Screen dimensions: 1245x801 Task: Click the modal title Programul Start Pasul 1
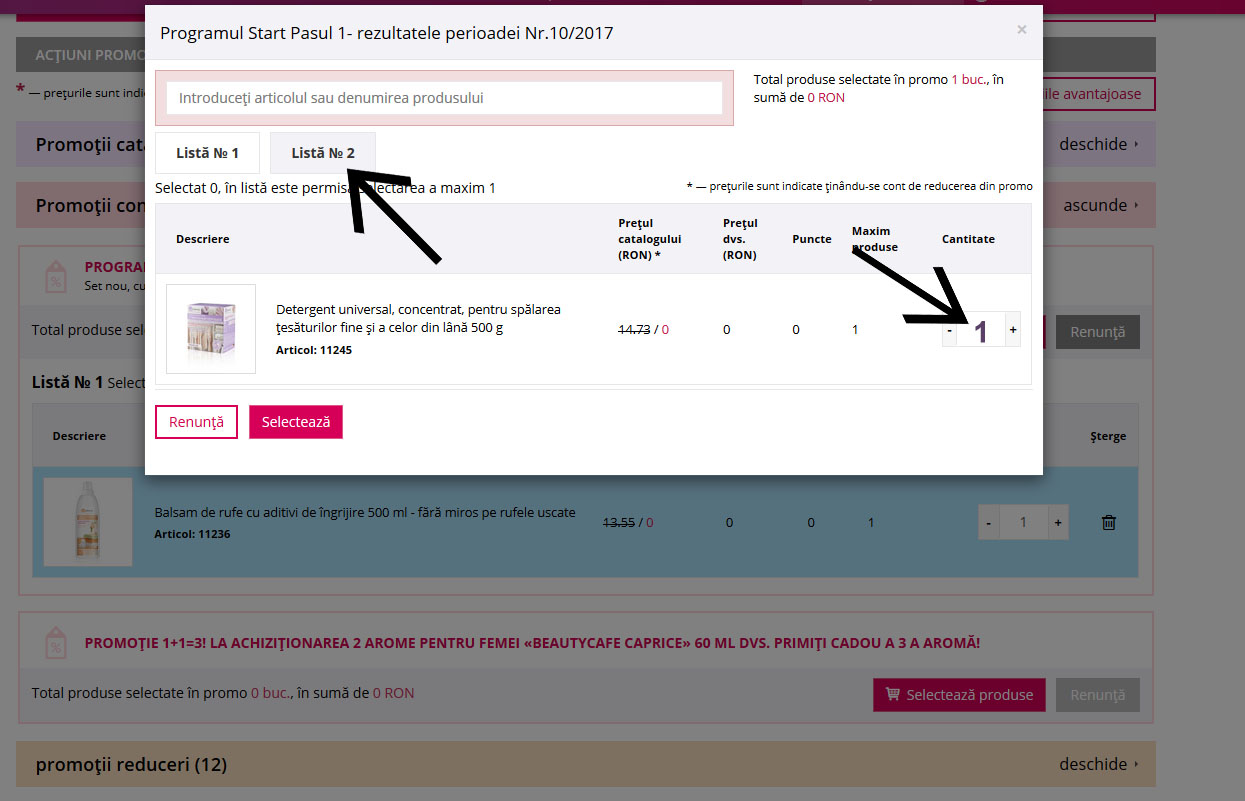387,33
